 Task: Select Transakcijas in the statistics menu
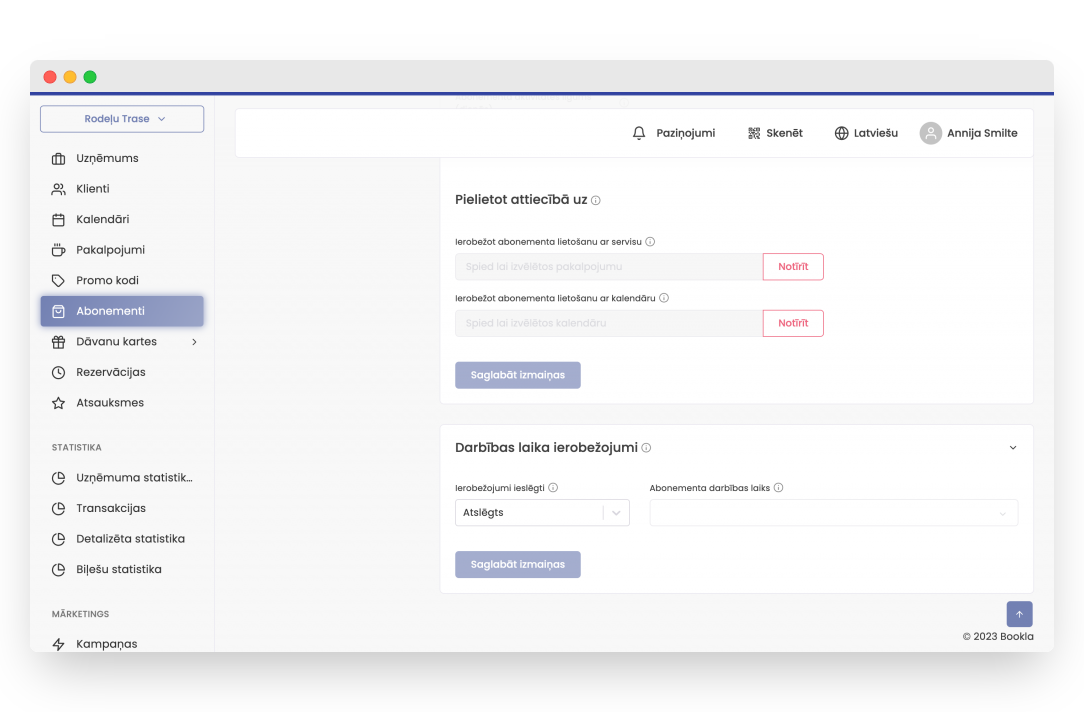coord(110,508)
